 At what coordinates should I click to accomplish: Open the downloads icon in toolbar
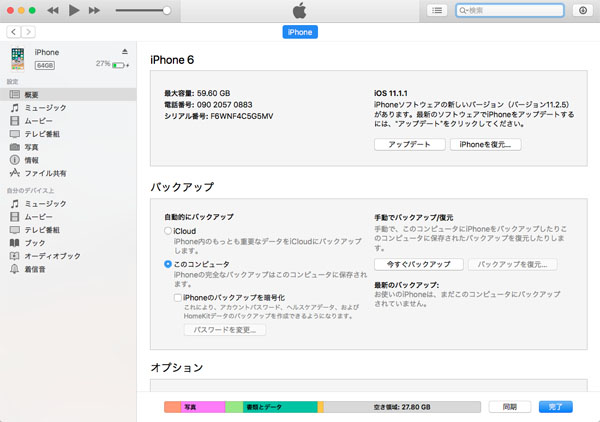[582, 10]
